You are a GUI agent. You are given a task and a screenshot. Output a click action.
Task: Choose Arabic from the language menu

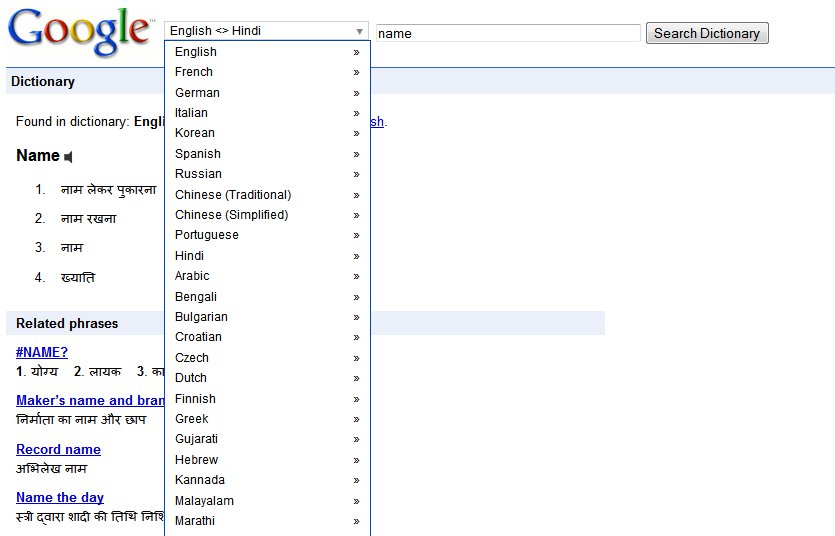[x=267, y=276]
